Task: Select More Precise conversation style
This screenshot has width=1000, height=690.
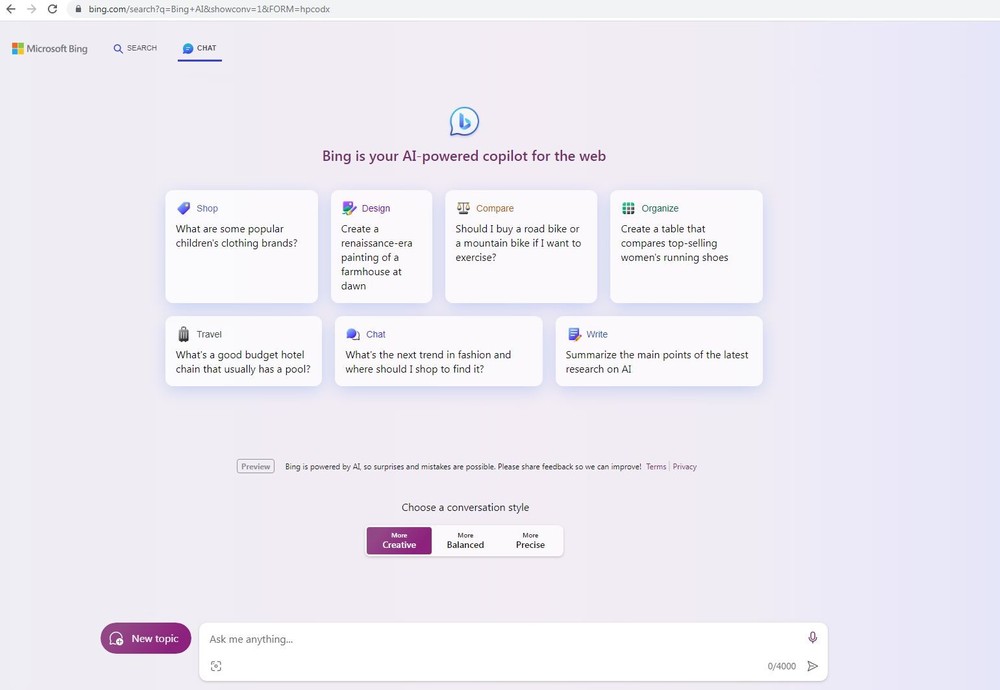Action: 530,540
